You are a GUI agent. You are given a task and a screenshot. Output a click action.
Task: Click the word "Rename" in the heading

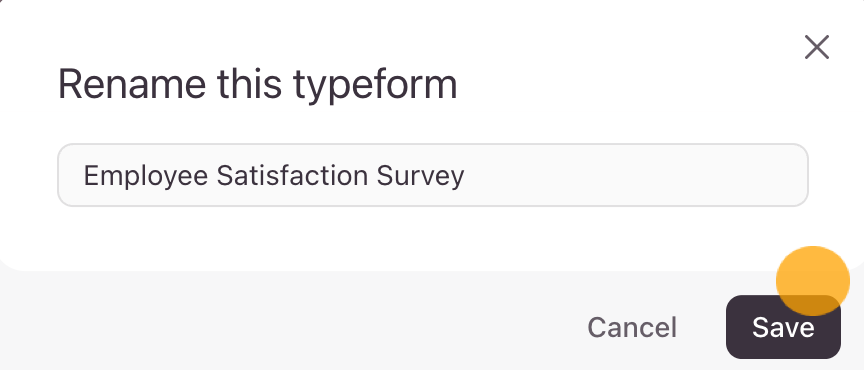coord(132,84)
